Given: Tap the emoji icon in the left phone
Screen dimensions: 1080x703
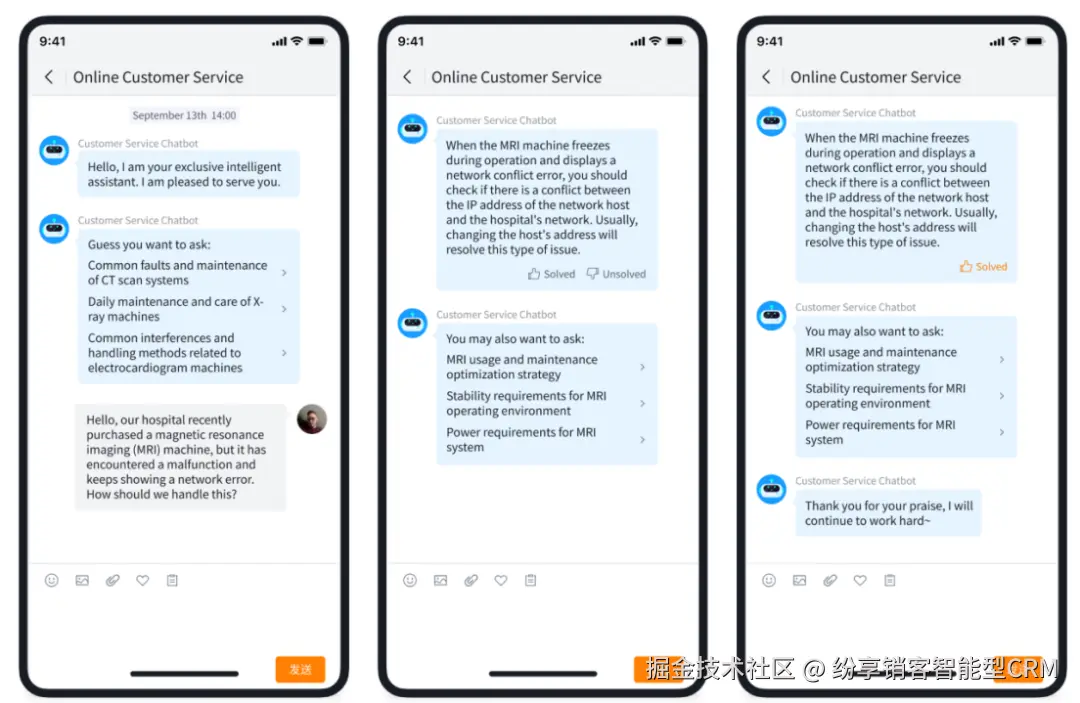Looking at the screenshot, I should tap(52, 580).
